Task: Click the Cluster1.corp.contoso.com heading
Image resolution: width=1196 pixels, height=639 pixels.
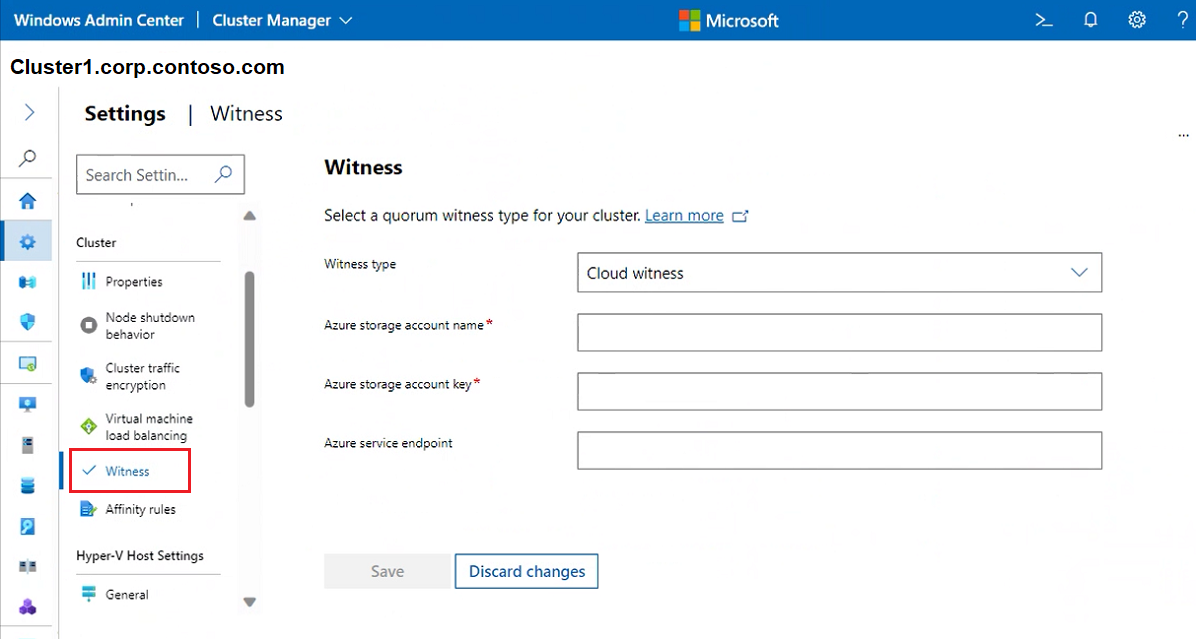Action: pos(147,67)
